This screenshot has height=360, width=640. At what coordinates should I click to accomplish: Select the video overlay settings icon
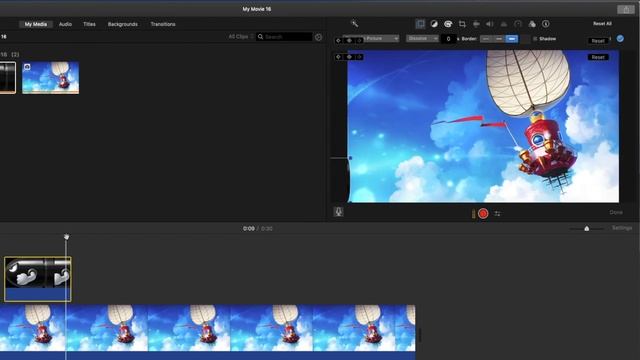420,24
